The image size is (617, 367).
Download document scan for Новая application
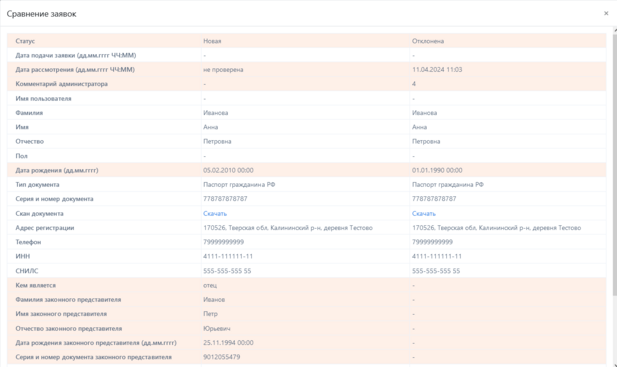(x=215, y=214)
